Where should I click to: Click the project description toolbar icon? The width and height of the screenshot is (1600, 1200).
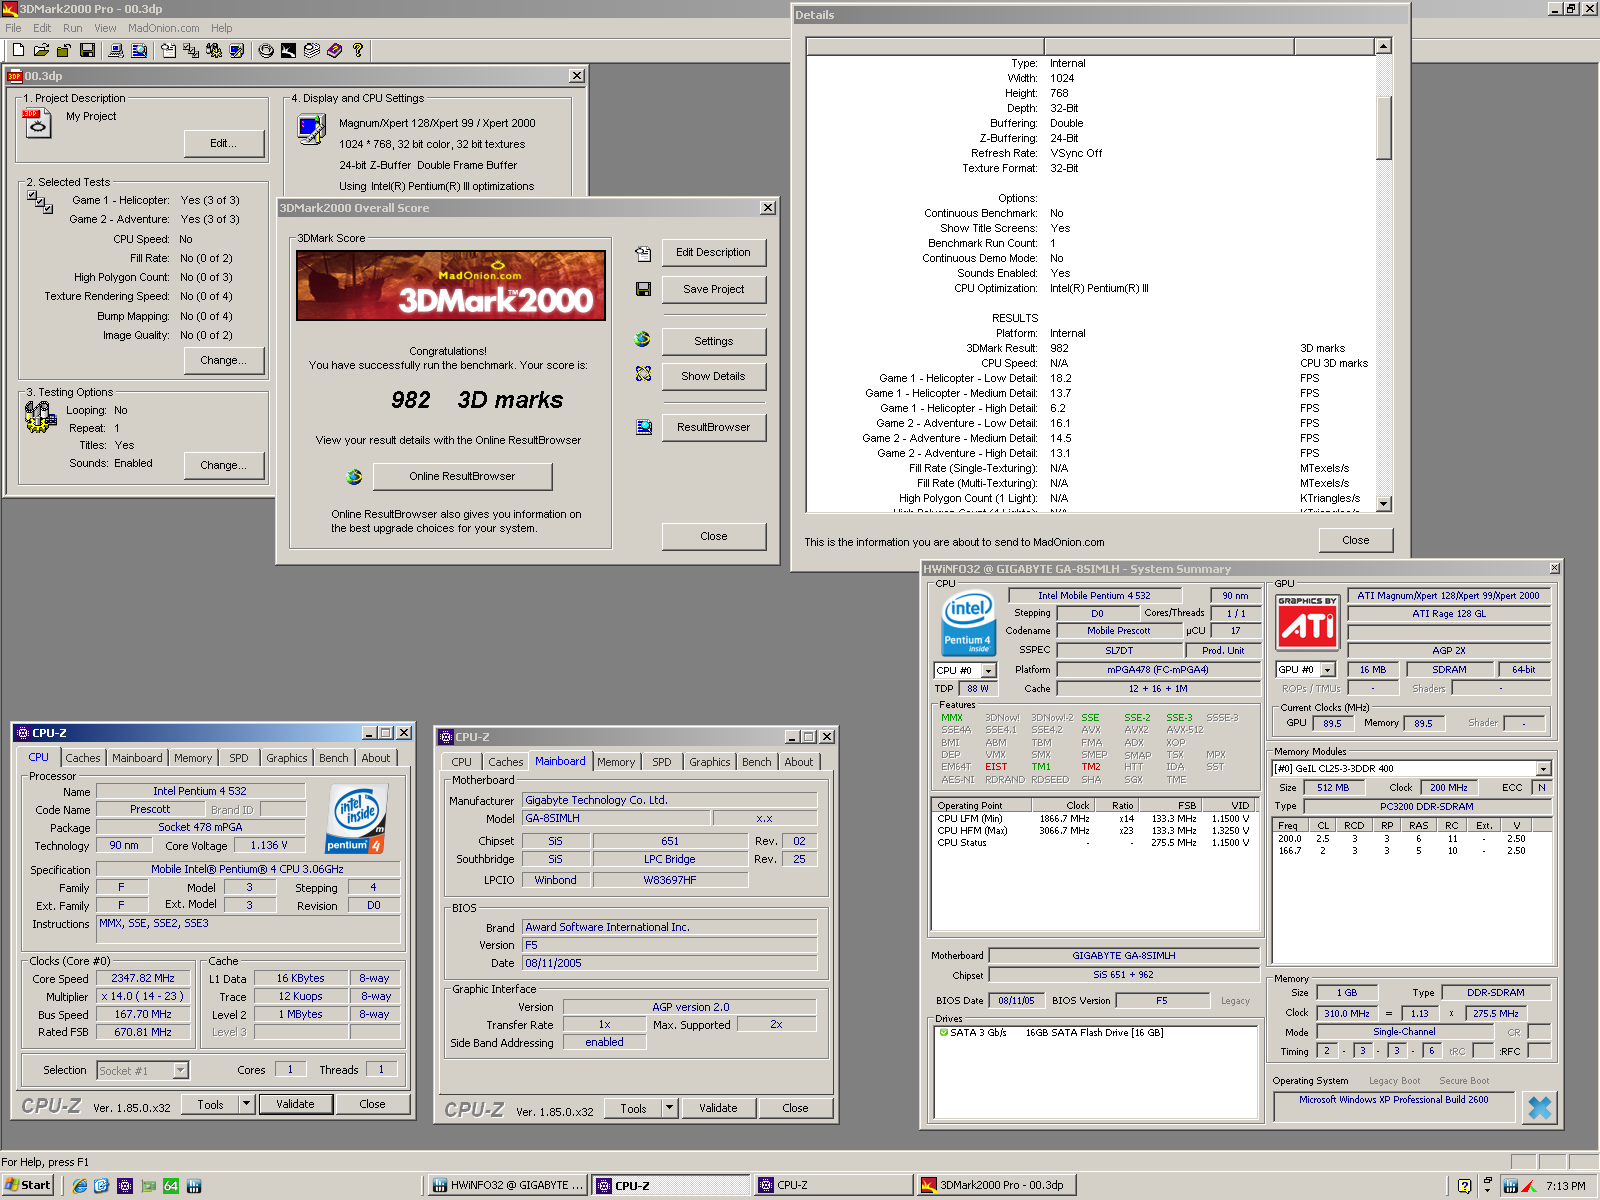tap(168, 50)
